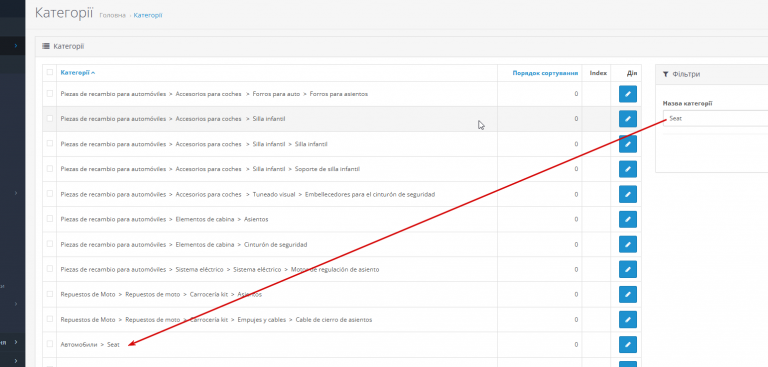The width and height of the screenshot is (768, 367).
Task: Check the Soporte de silla infantil row checkbox
Action: pyautogui.click(x=49, y=169)
